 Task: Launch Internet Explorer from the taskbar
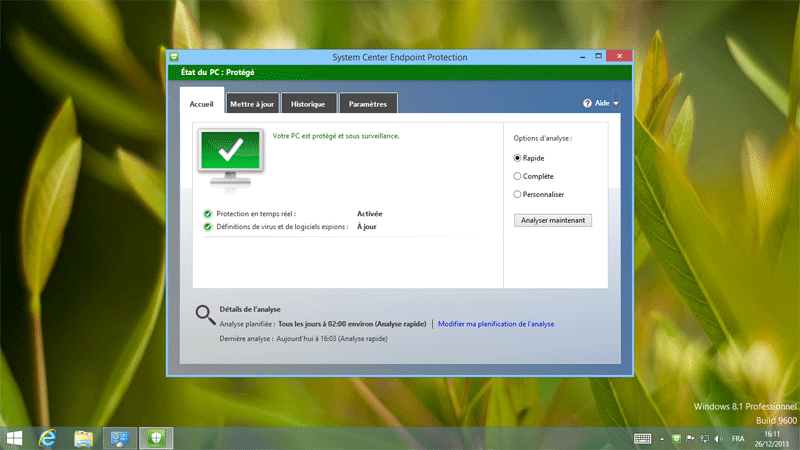47,438
